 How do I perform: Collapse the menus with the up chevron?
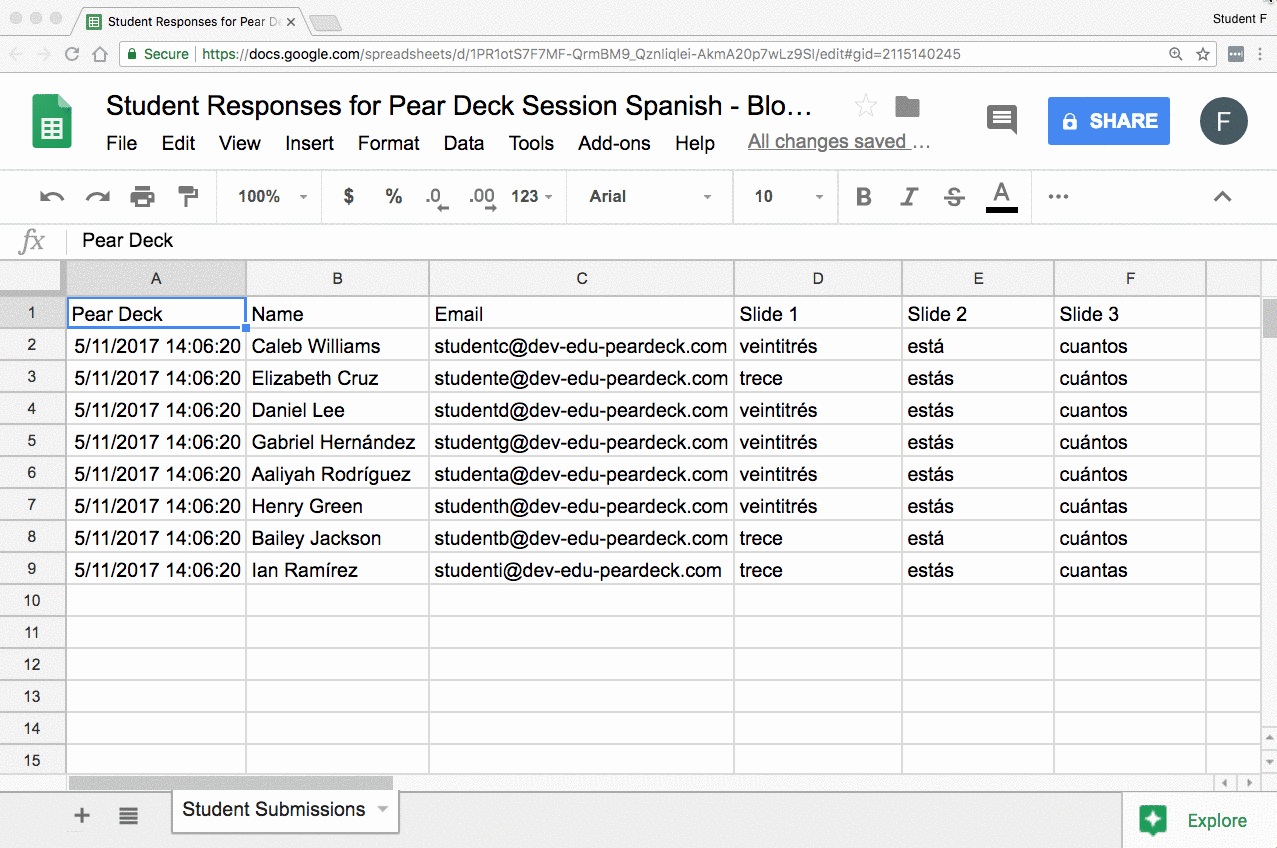click(x=1222, y=197)
